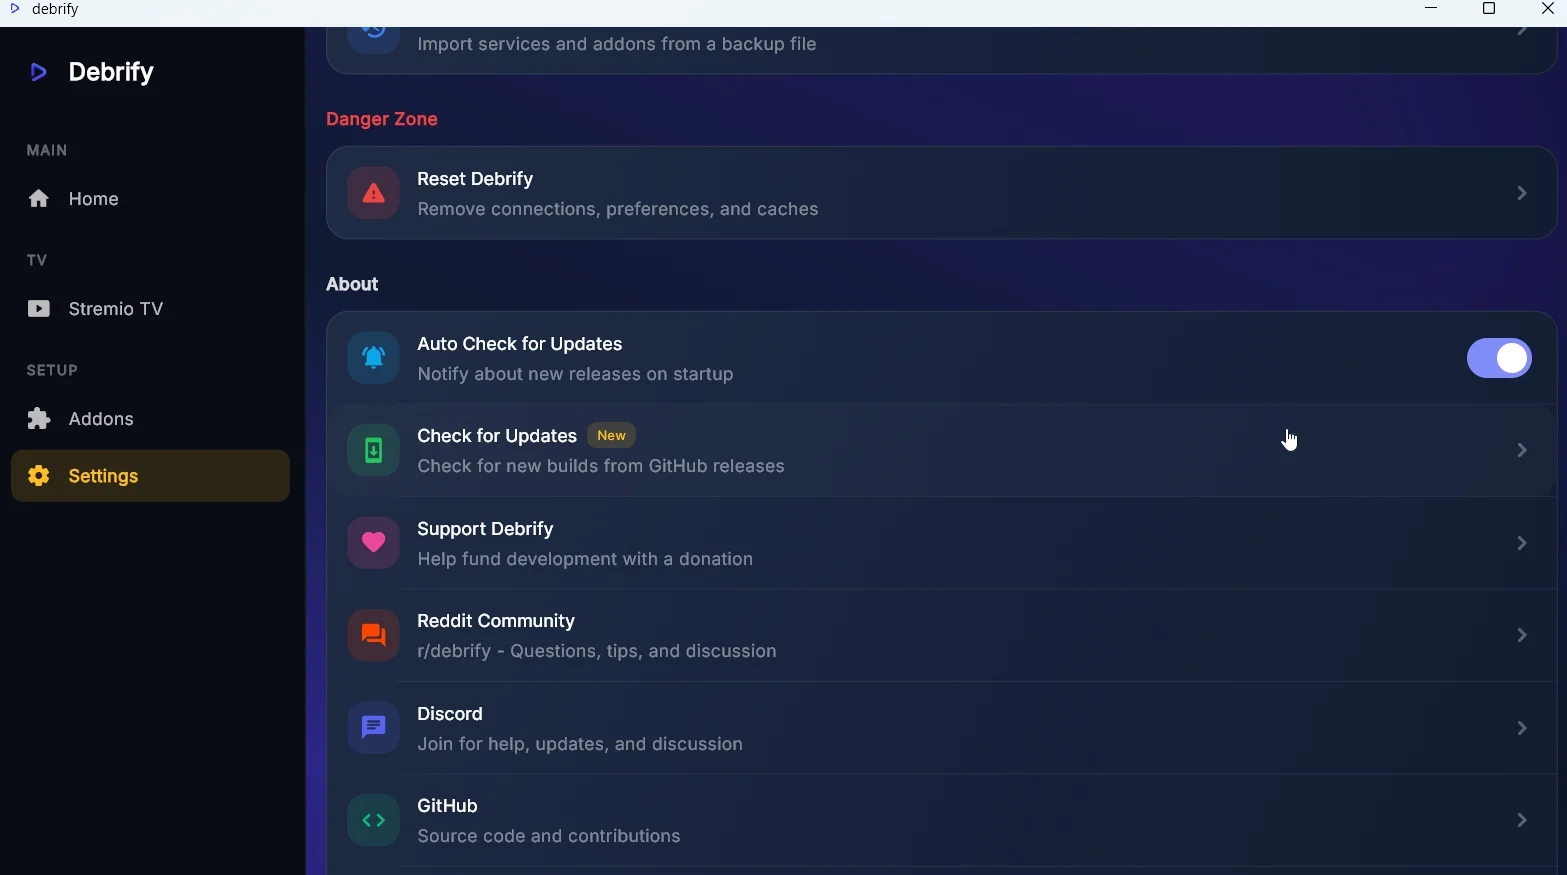1567x875 pixels.
Task: Click the Debrify logo icon in sidebar
Action: [x=39, y=73]
